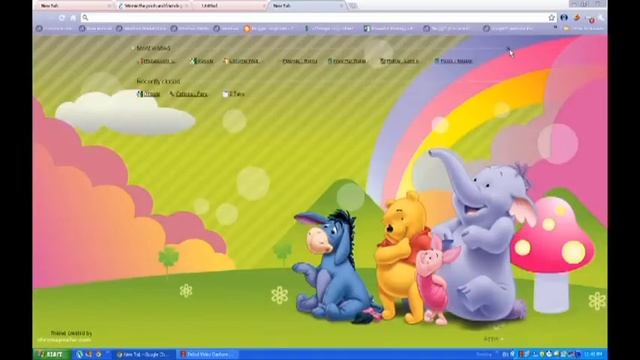Viewport: 640px width, 360px height.
Task: Close the Untitled tab
Action: 264,6
